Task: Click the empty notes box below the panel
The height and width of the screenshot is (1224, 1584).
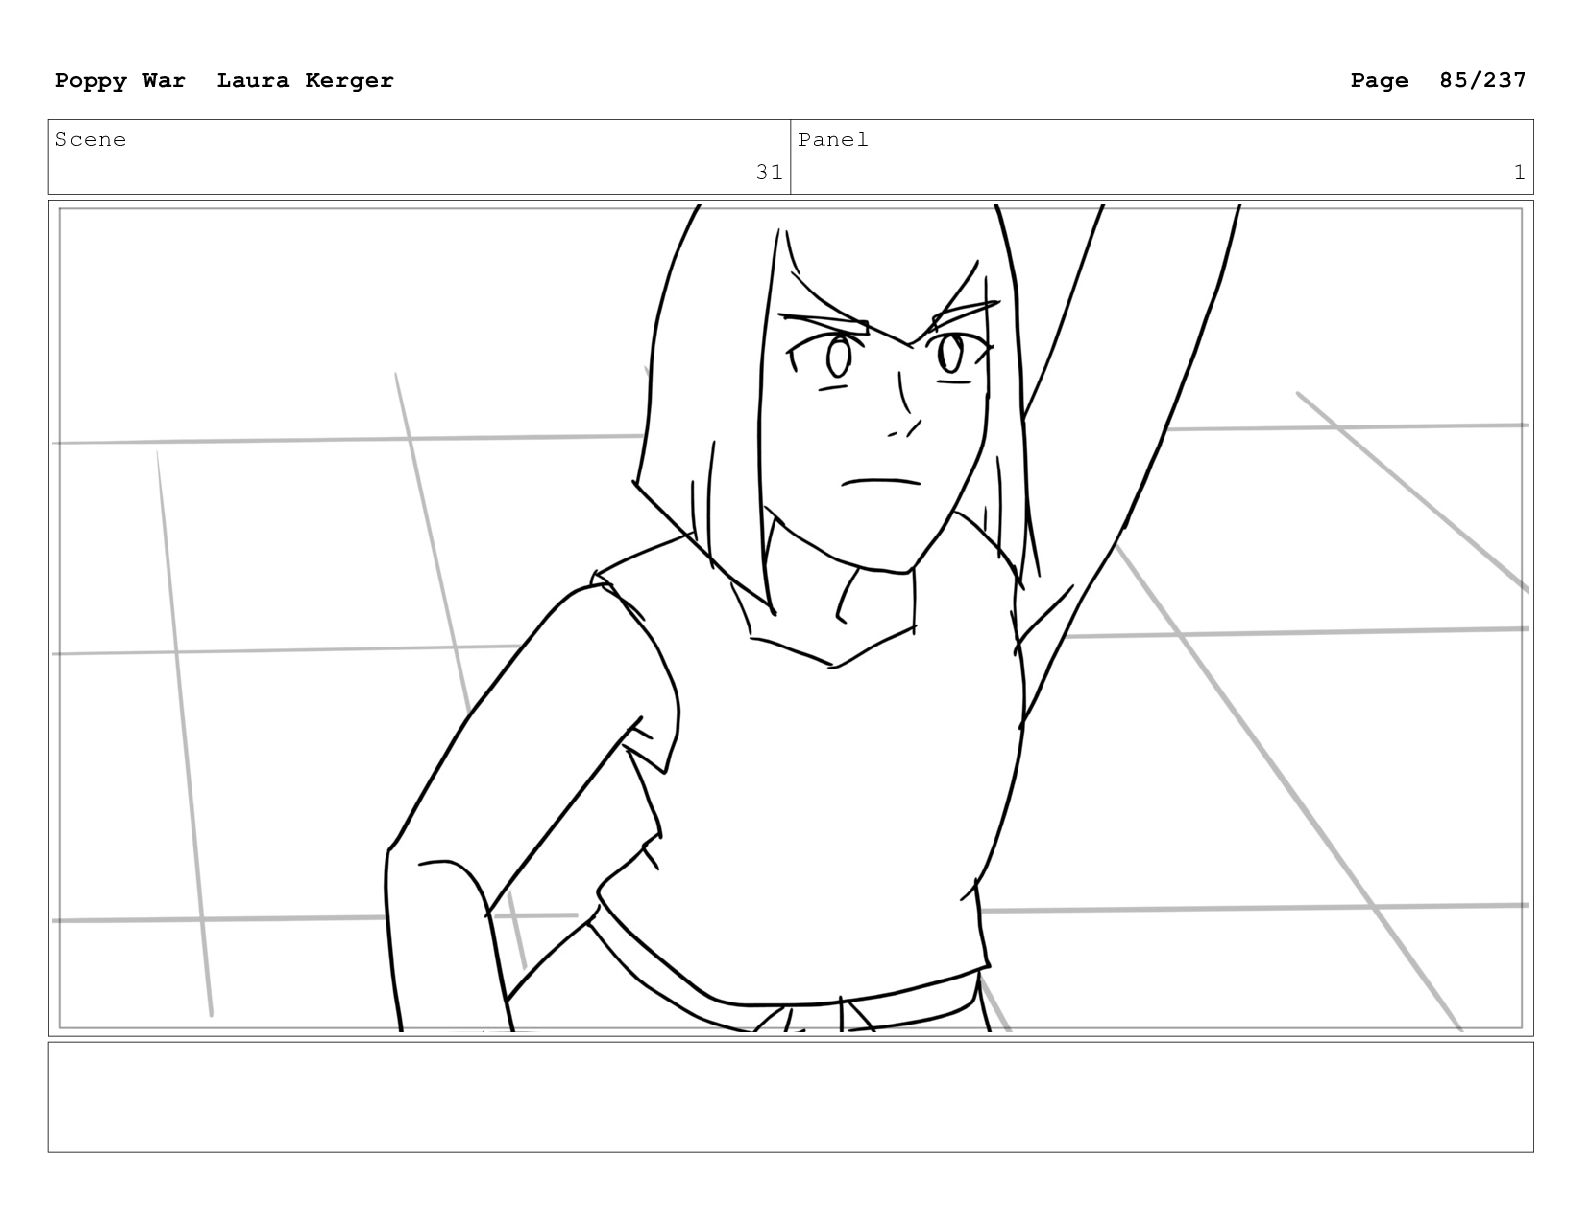Action: (x=790, y=1097)
